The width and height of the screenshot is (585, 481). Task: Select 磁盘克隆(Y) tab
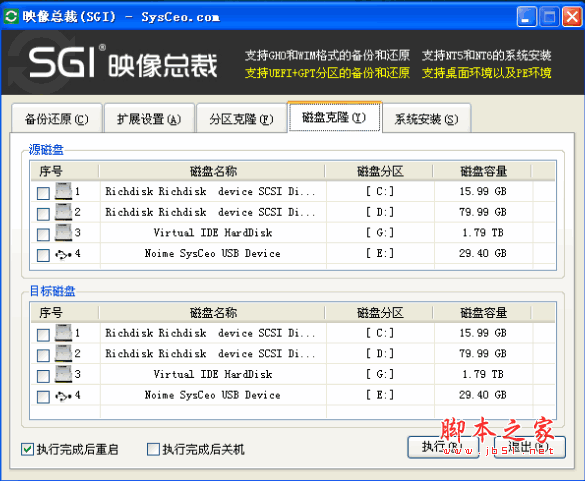tap(334, 117)
